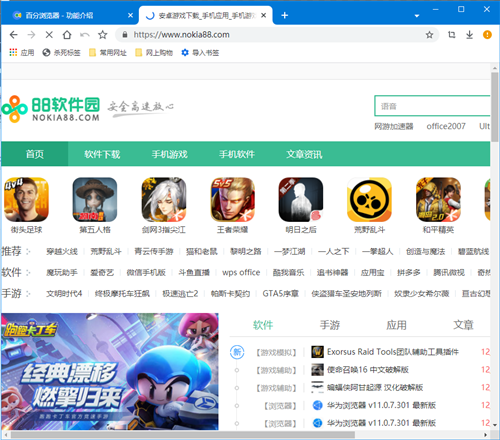The image size is (500, 440).
Task: Click the address bar URL field
Action: (277, 35)
